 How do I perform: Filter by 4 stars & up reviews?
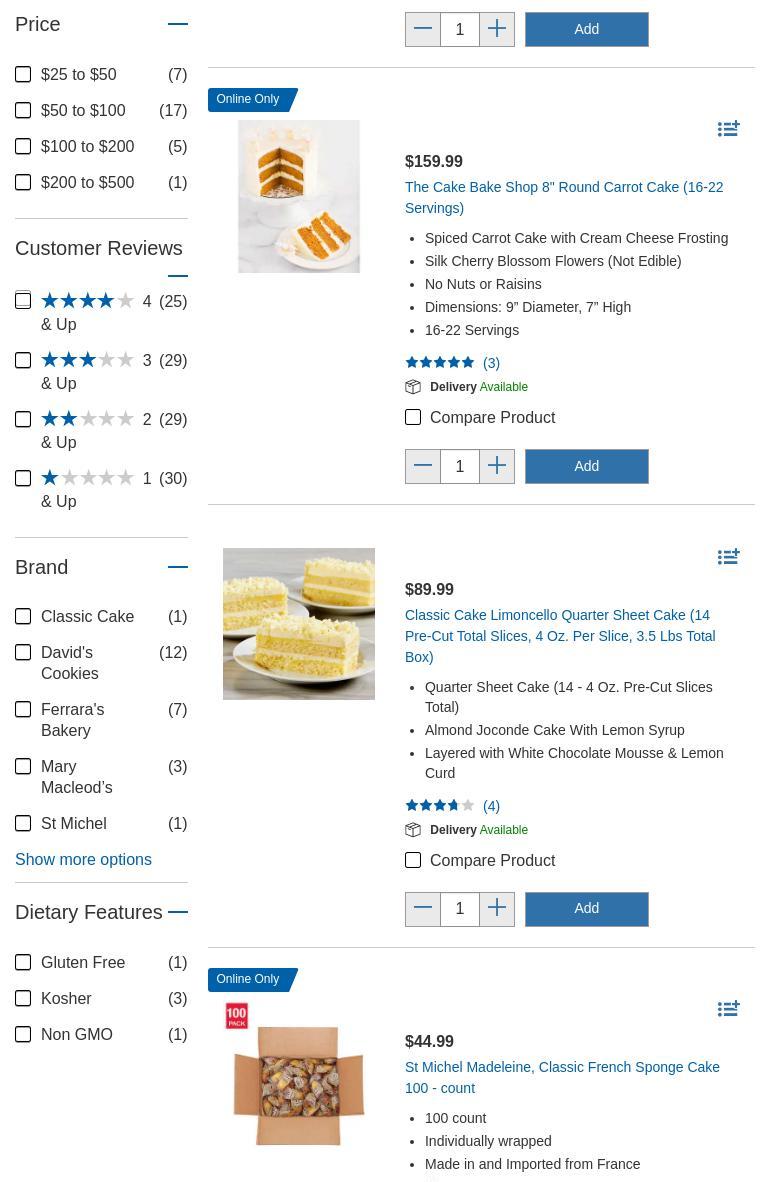coord(23,301)
